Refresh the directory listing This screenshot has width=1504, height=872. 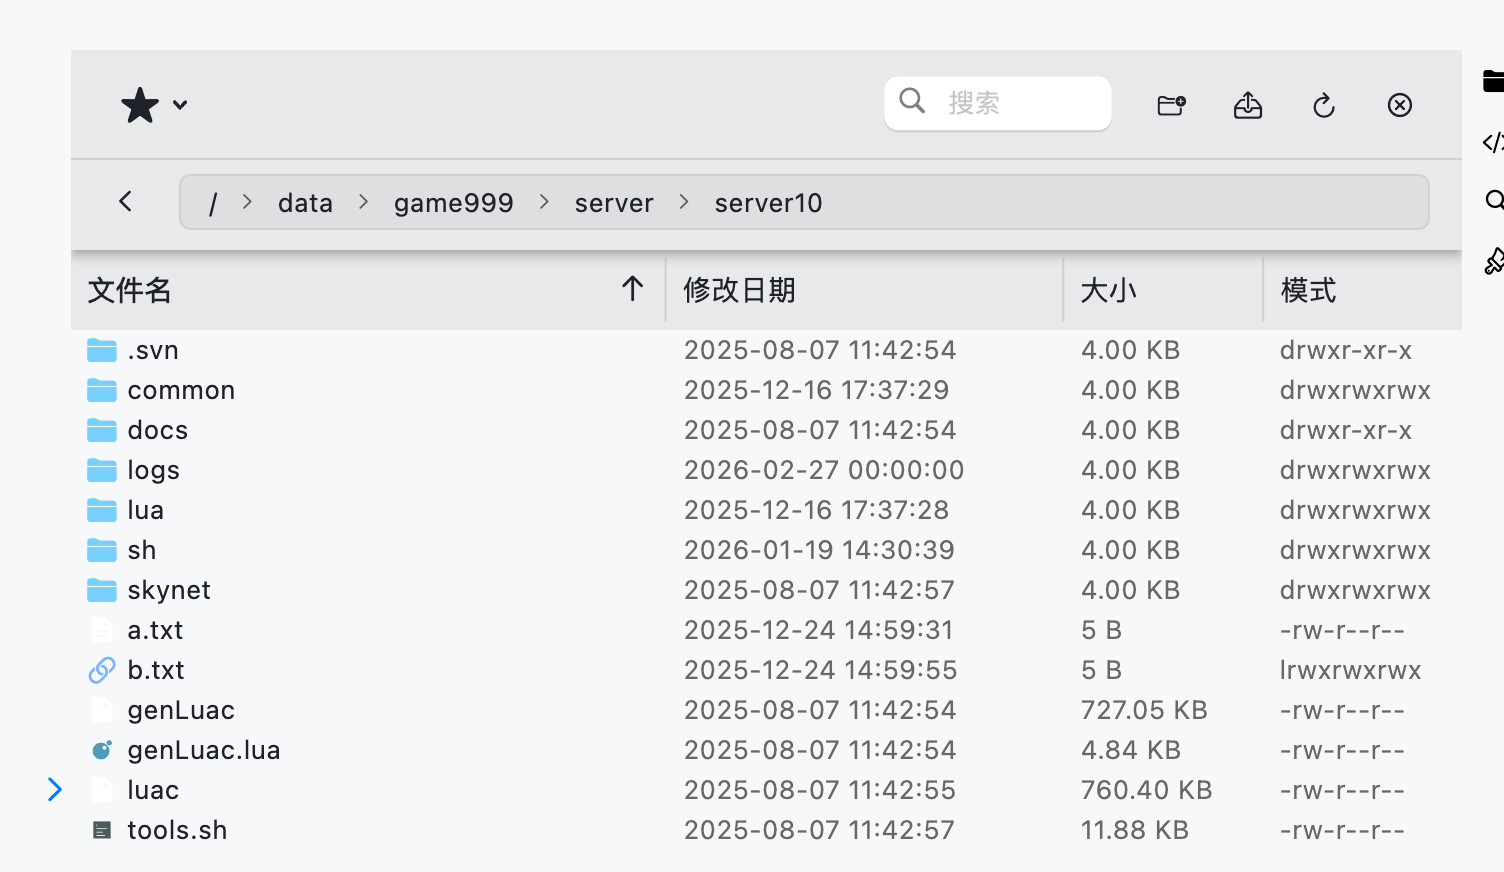pyautogui.click(x=1323, y=105)
